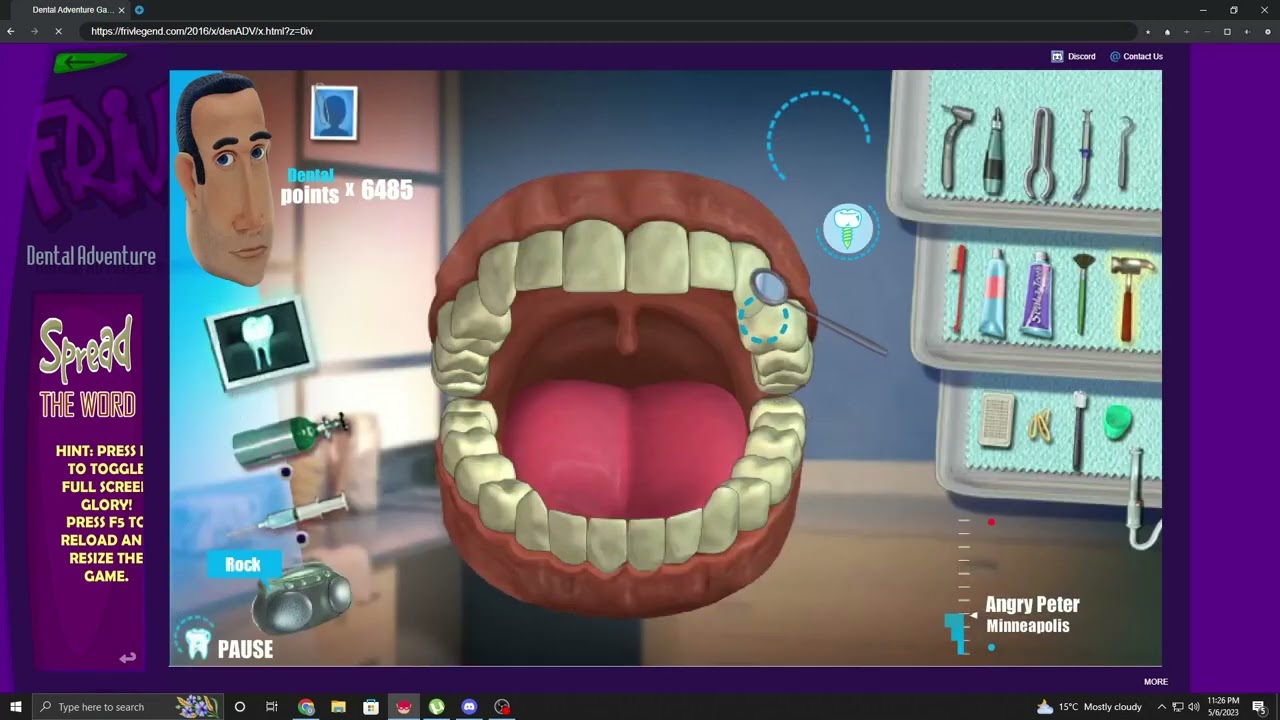Grab the extraction forceps

pyautogui.click(x=1040, y=154)
